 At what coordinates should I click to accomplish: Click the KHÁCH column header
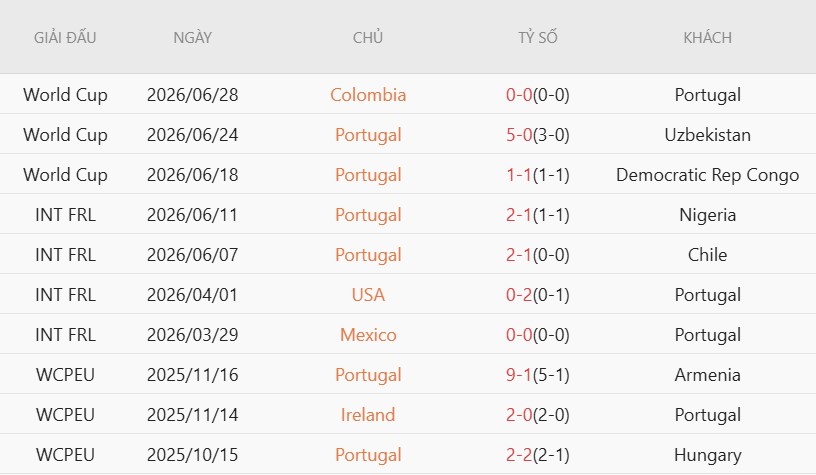click(x=707, y=37)
